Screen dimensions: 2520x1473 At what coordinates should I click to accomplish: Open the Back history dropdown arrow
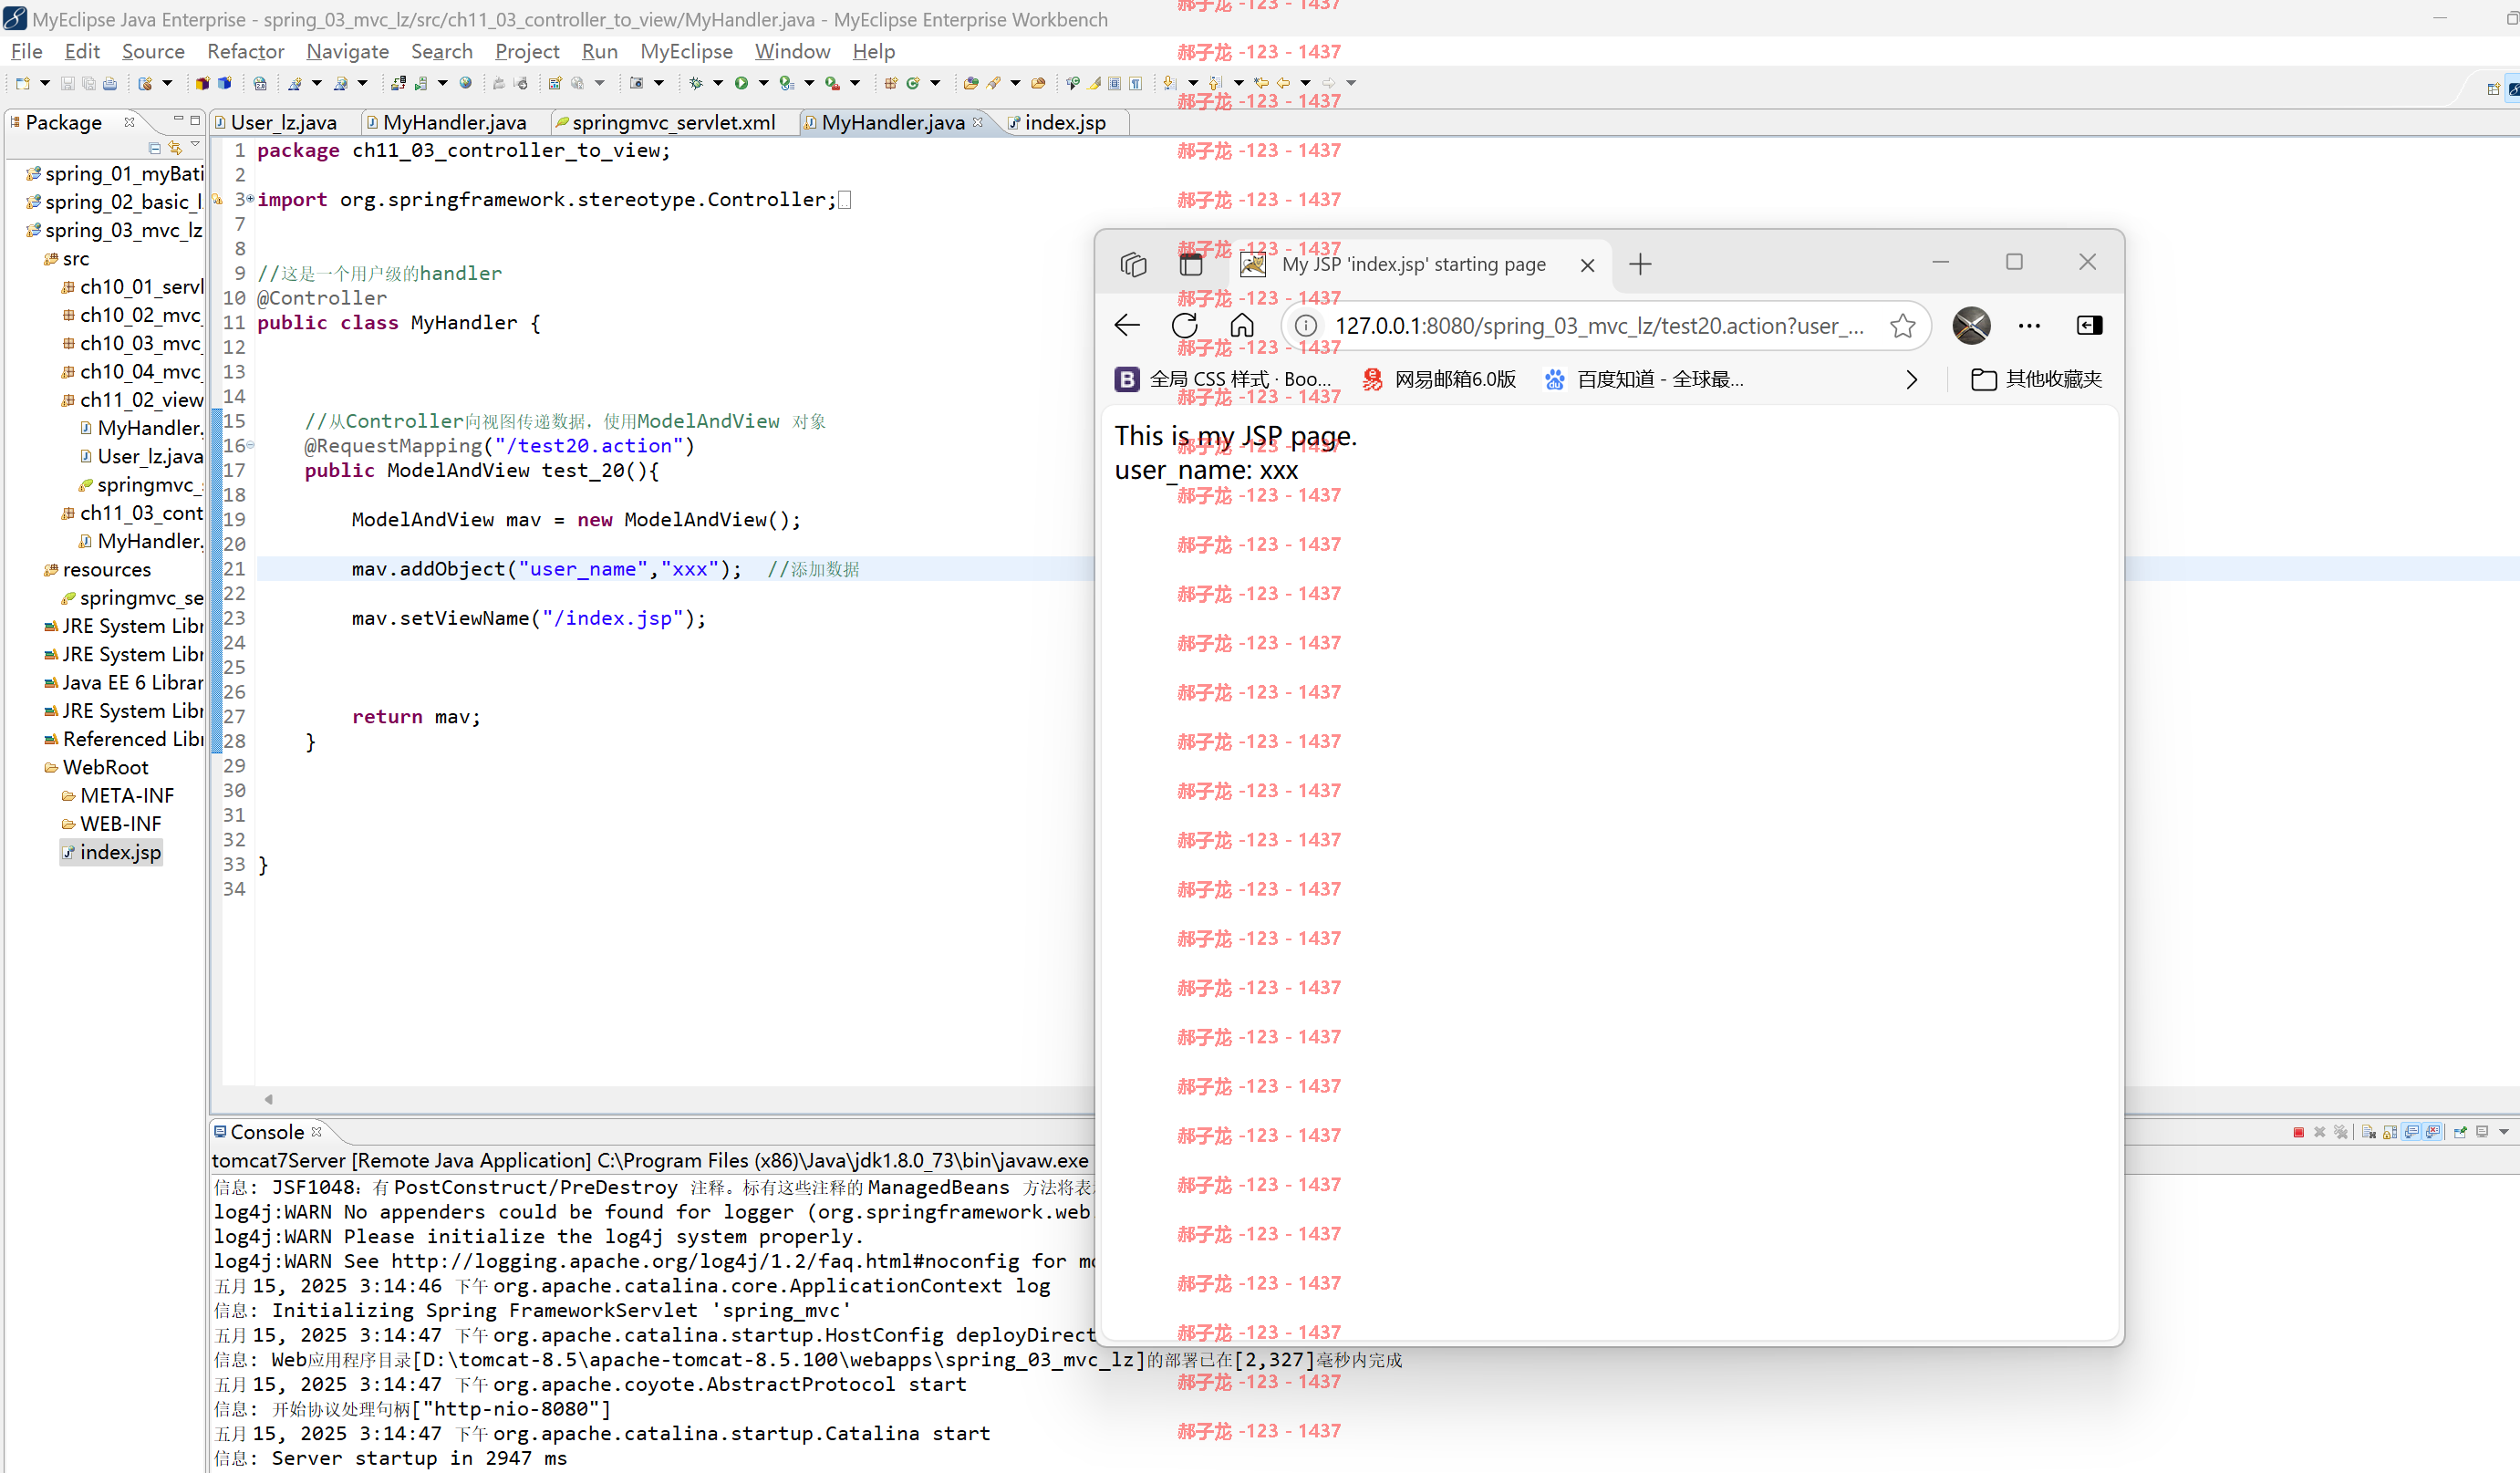click(1306, 83)
